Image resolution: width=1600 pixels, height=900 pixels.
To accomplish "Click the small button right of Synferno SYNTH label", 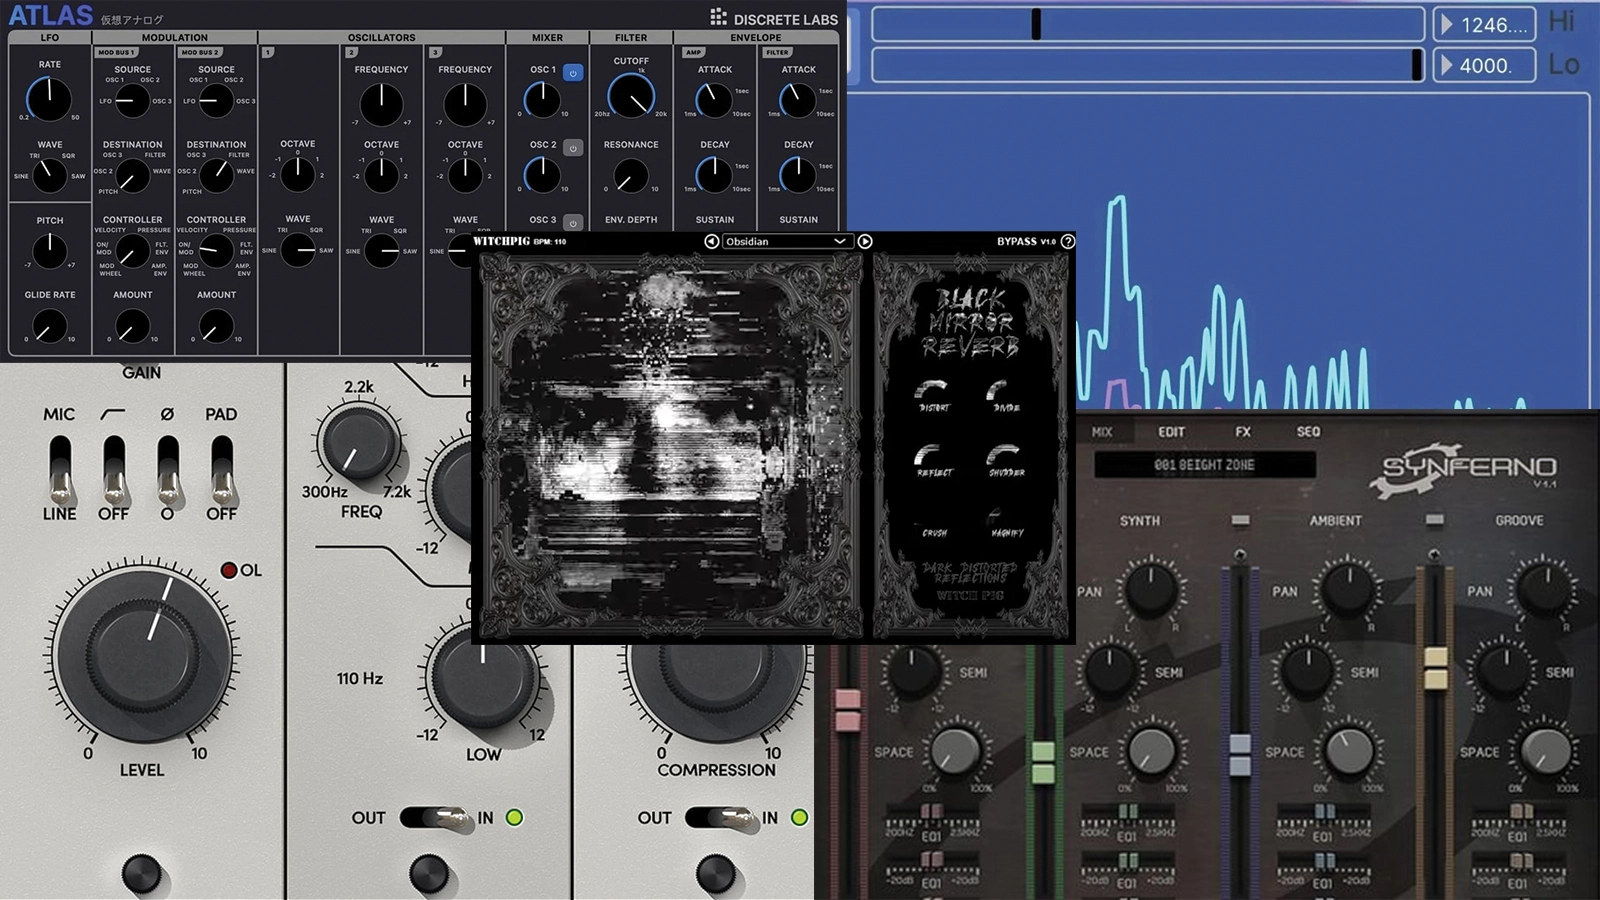I will [x=1241, y=520].
